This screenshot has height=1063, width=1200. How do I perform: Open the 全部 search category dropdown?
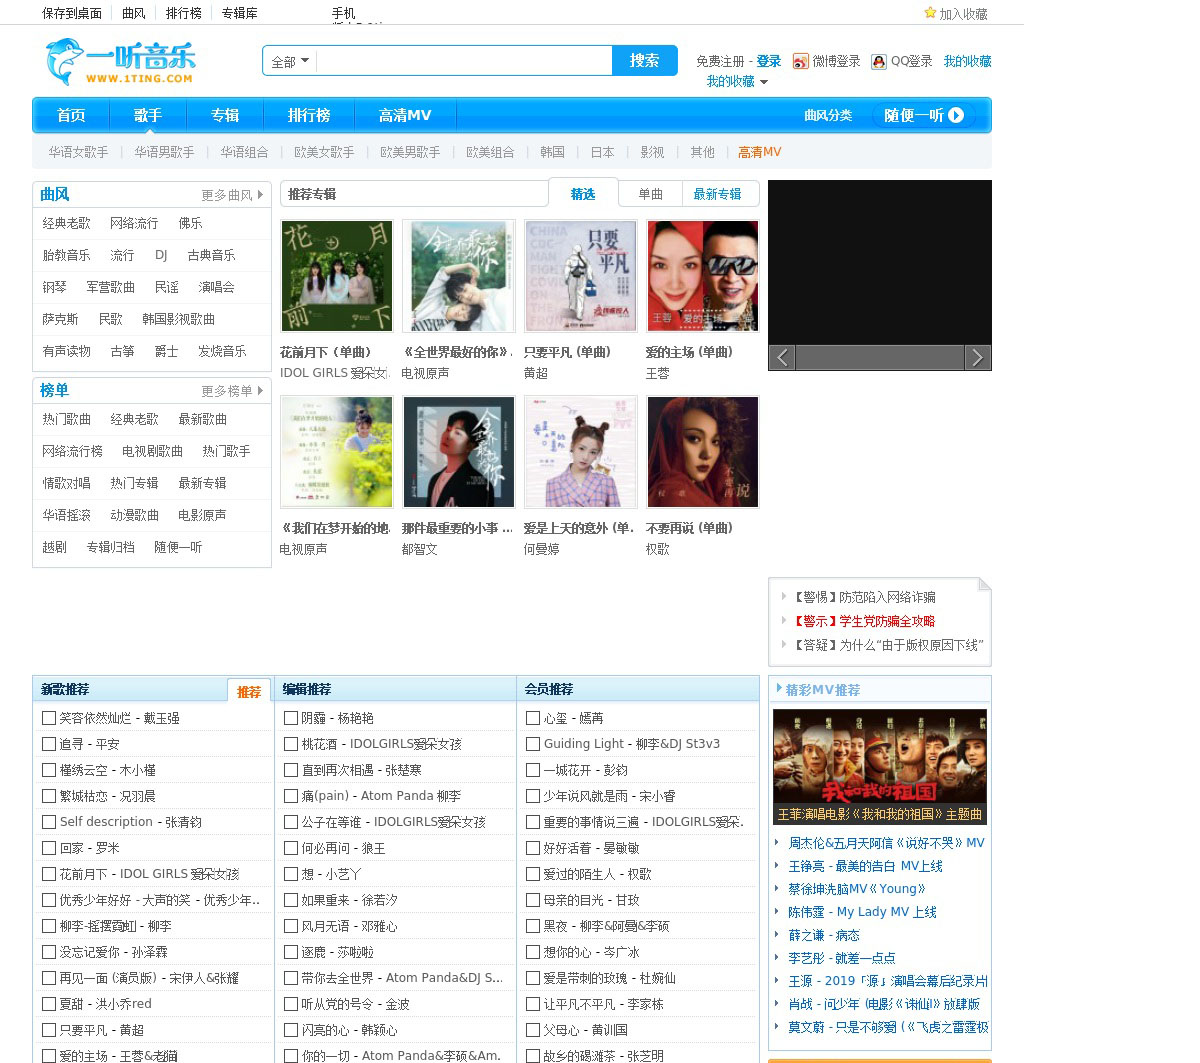point(290,61)
